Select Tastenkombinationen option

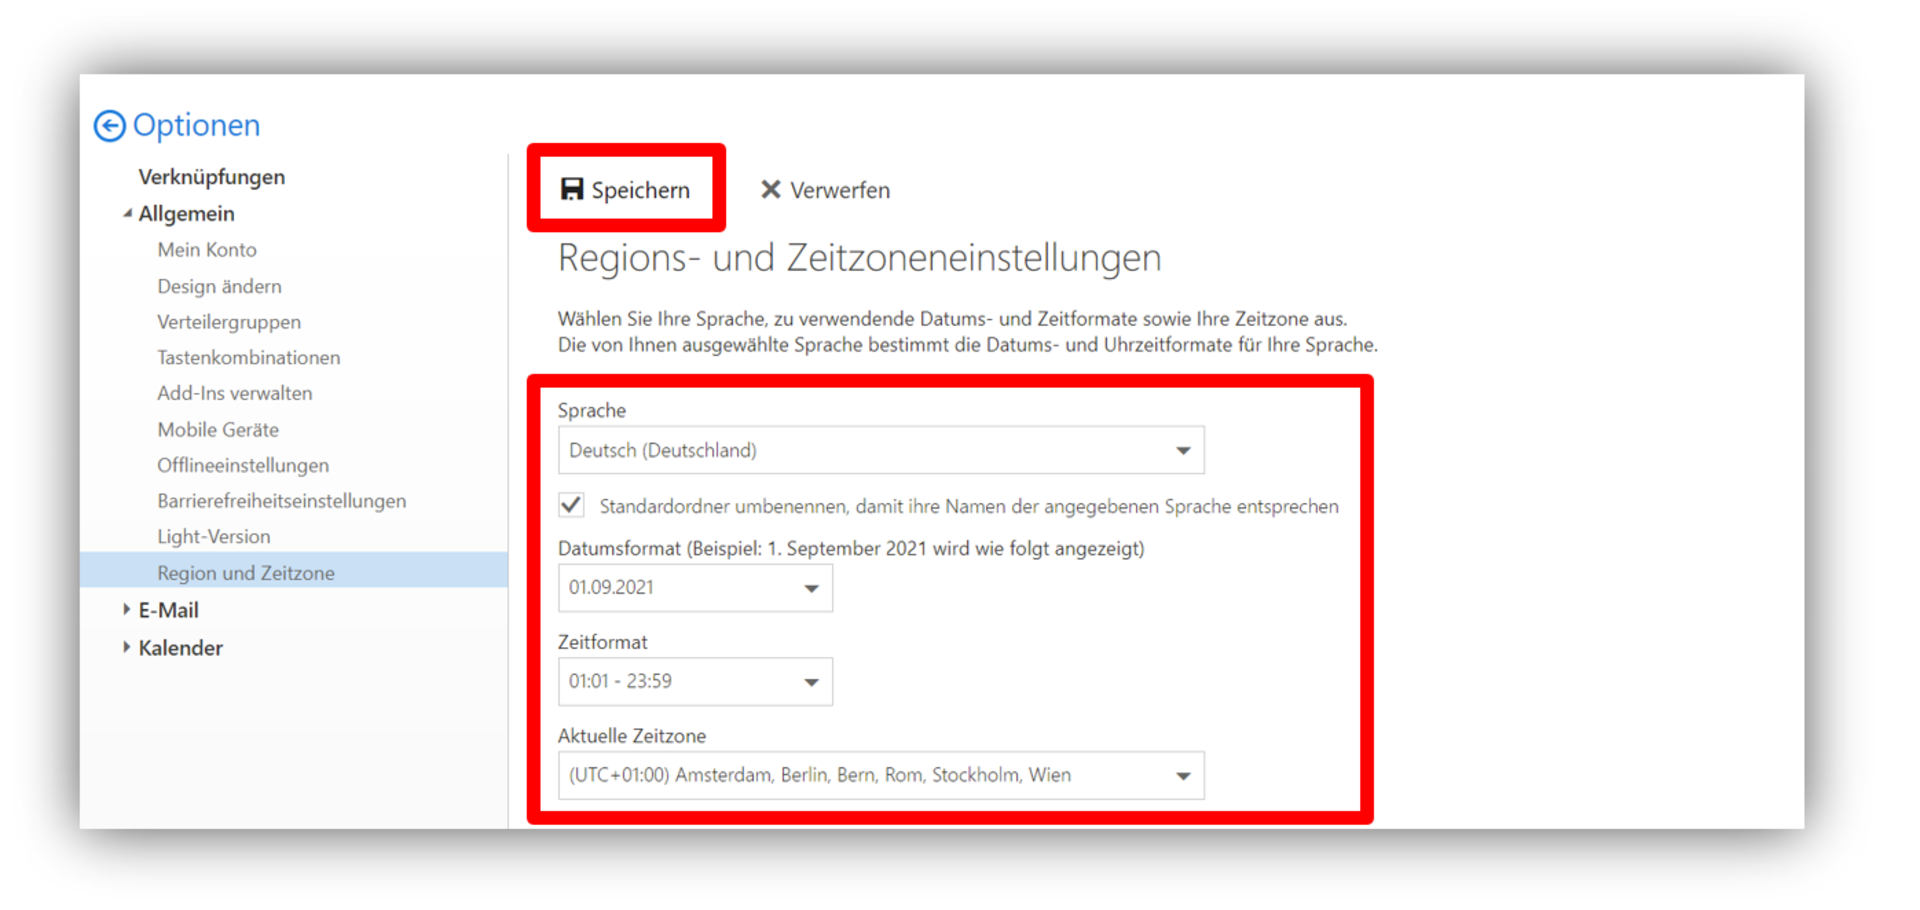248,358
